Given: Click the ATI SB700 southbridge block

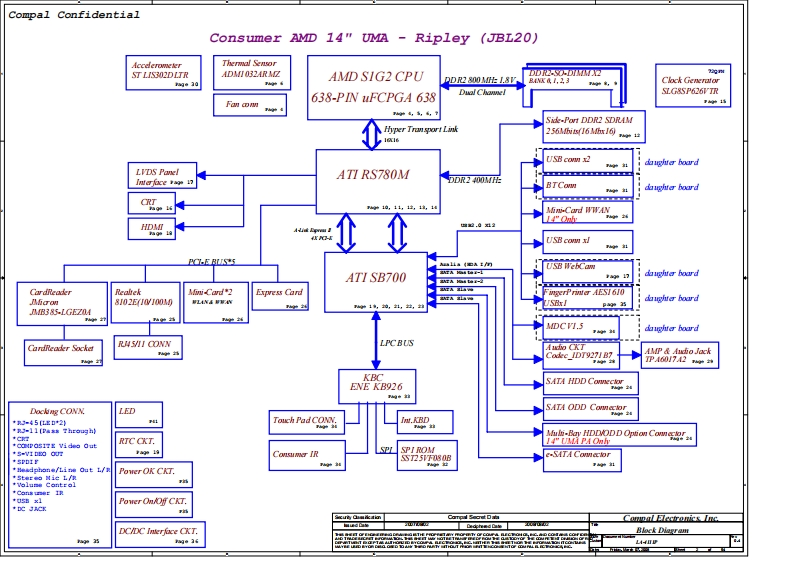Looking at the screenshot, I should [377, 280].
